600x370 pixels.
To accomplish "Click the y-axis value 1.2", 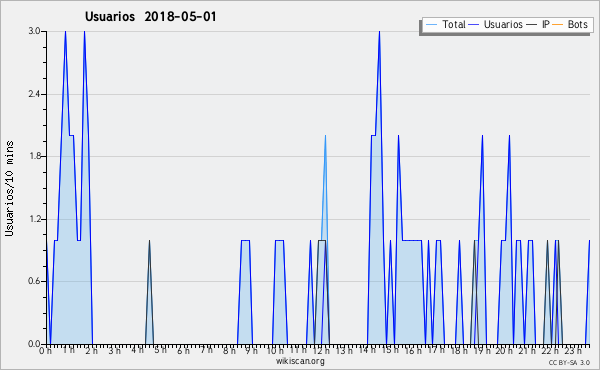I will (34, 219).
